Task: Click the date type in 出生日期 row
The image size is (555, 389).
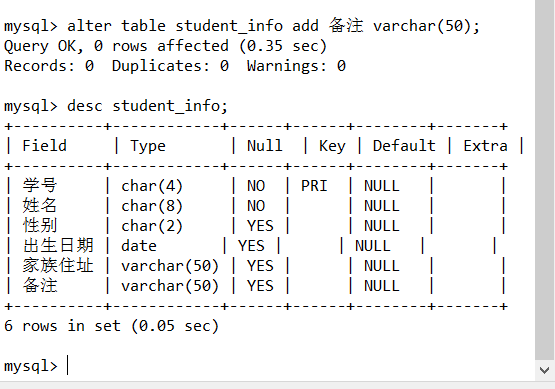Action: (139, 246)
